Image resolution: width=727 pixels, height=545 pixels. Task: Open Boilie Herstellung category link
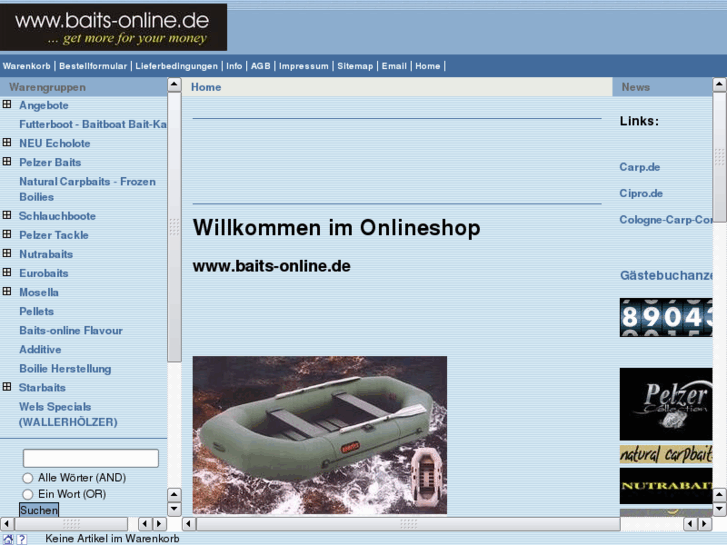click(x=65, y=369)
